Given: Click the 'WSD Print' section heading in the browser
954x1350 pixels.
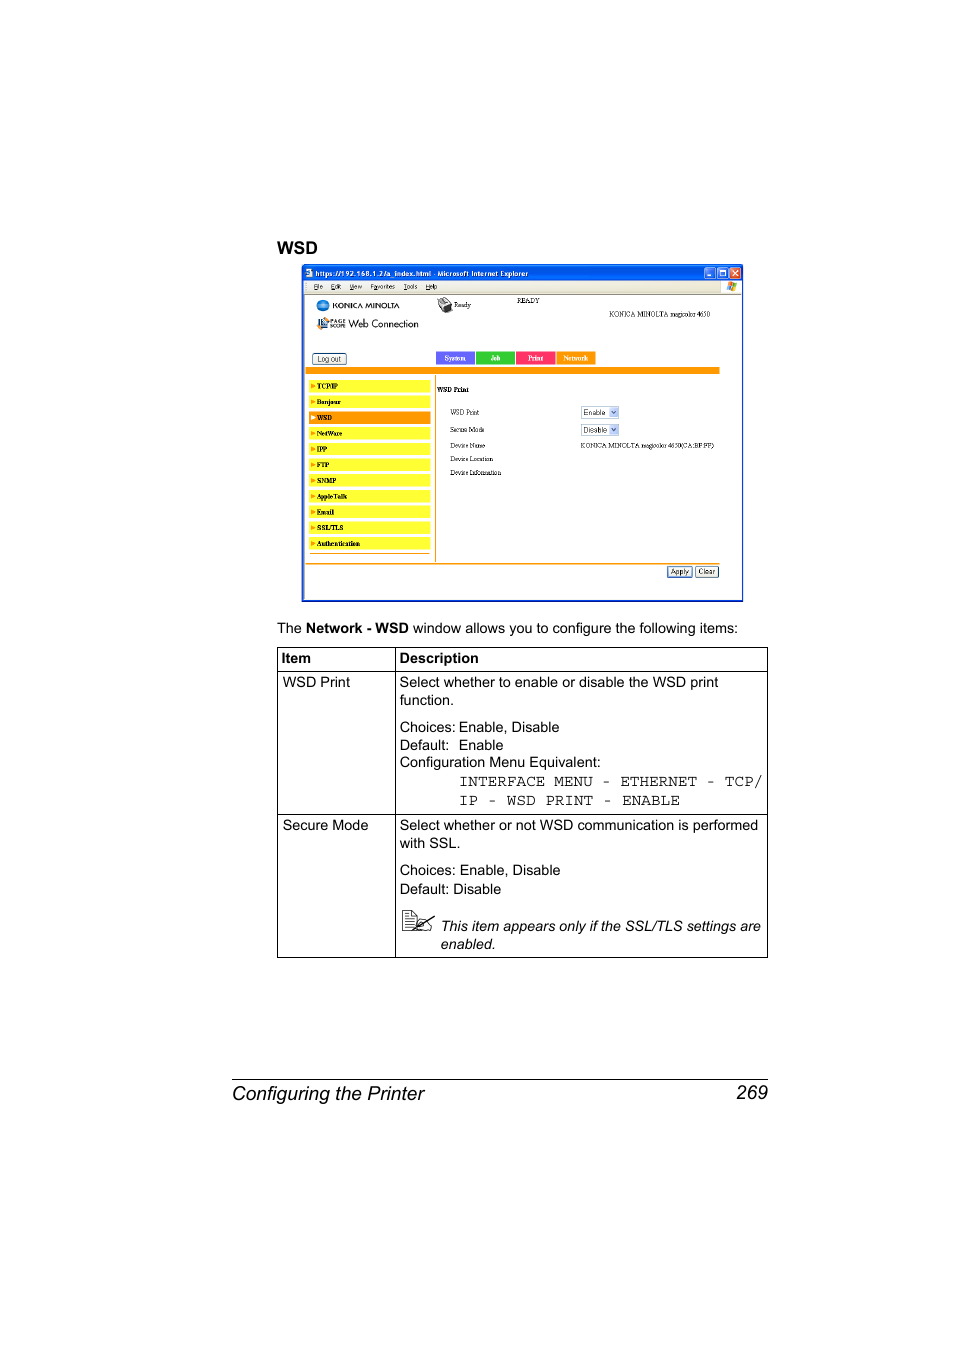Looking at the screenshot, I should click(453, 390).
